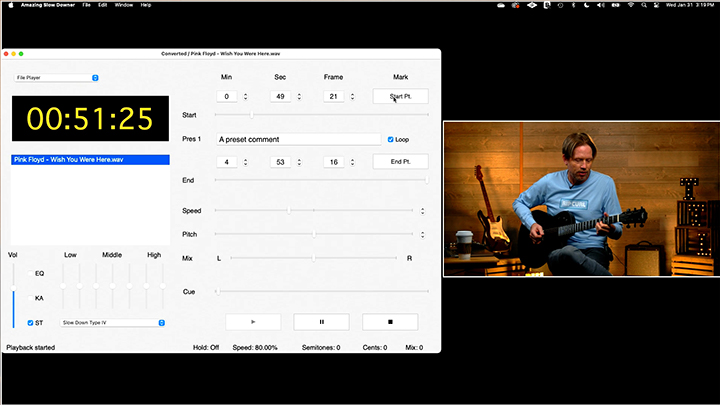Click the Hold: Off status text
The image size is (720, 405).
(x=206, y=348)
